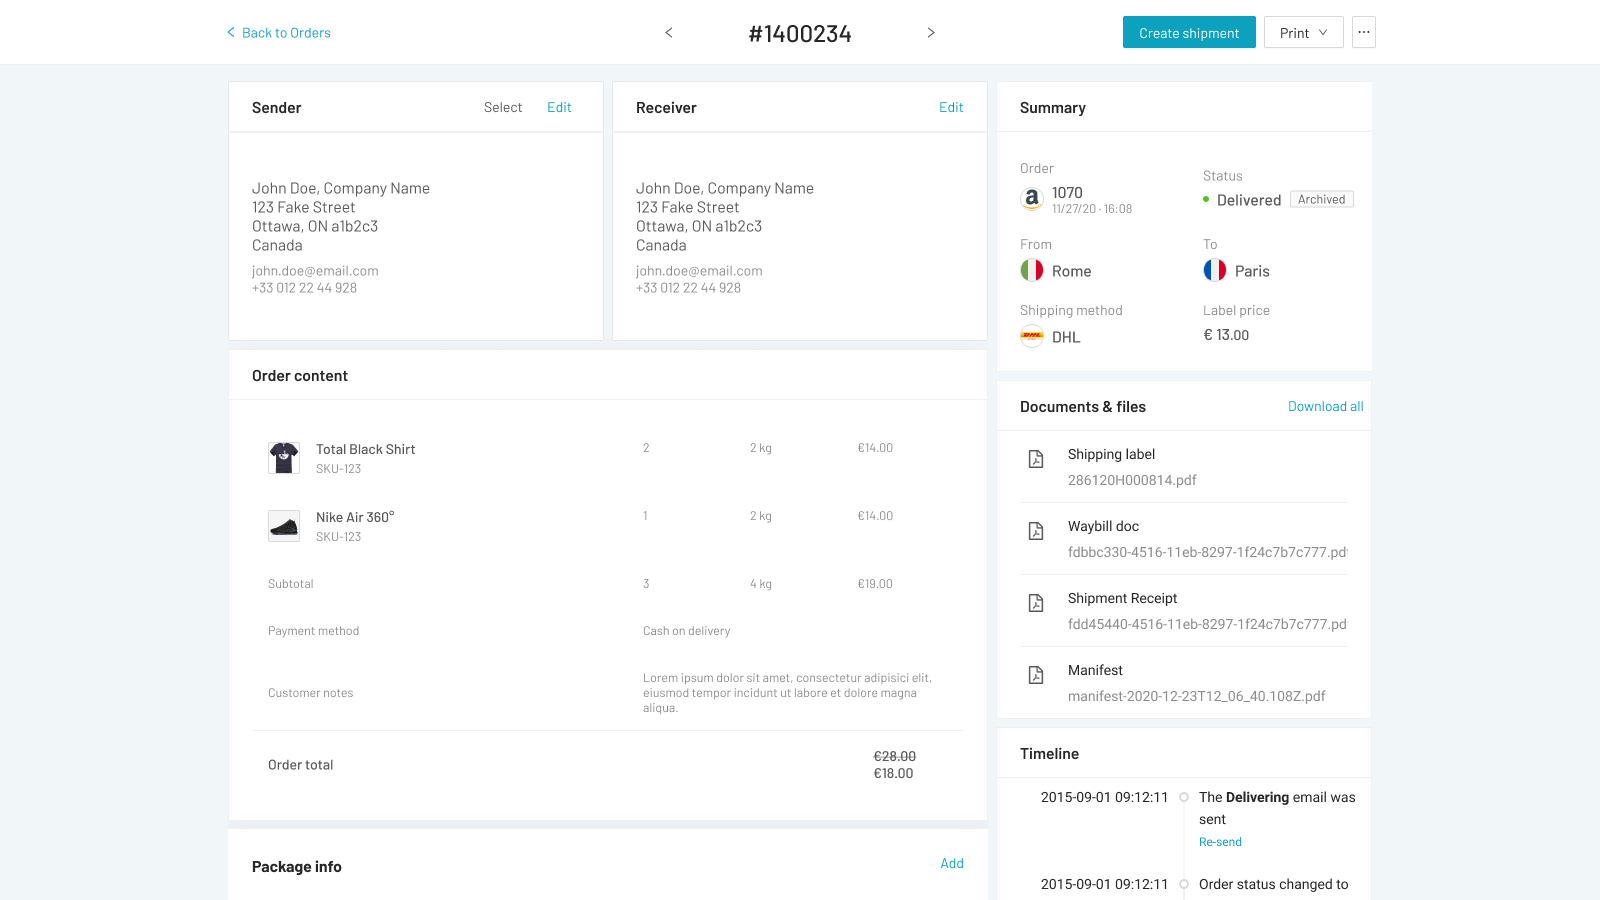Choose Select in the Sender panel
1600x900 pixels.
tap(503, 107)
